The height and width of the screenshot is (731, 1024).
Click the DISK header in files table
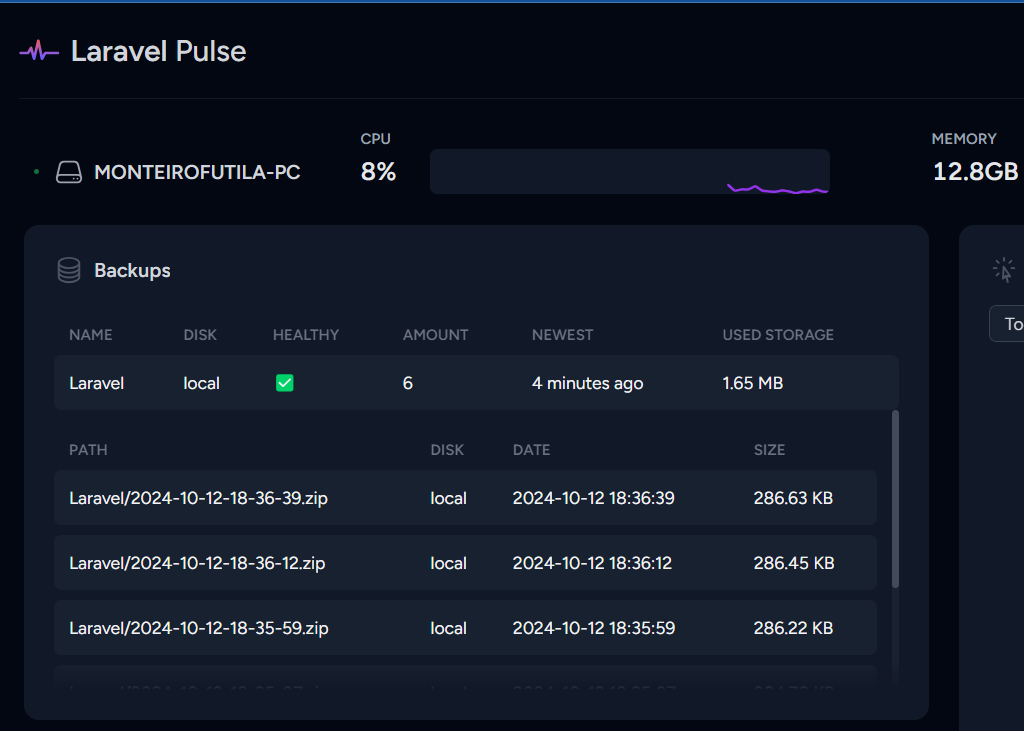(x=447, y=450)
